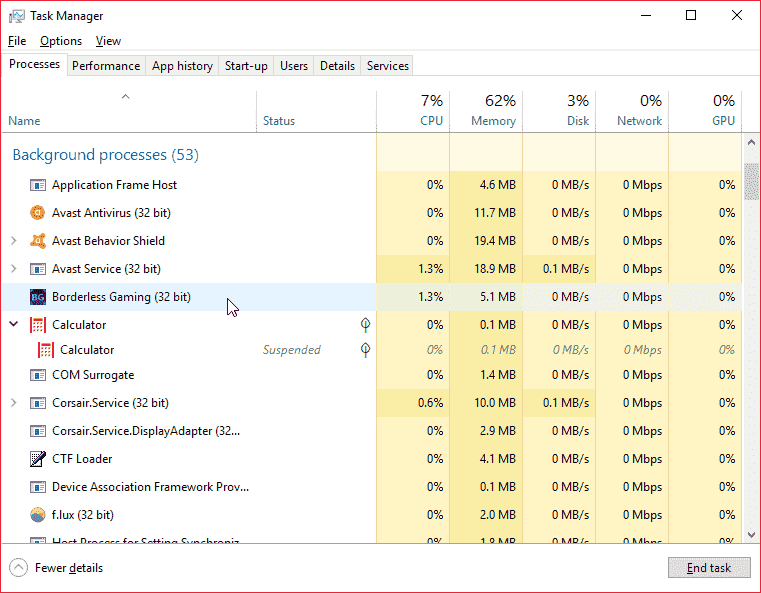
Task: Click the Fewer details link
Action: coord(69,568)
